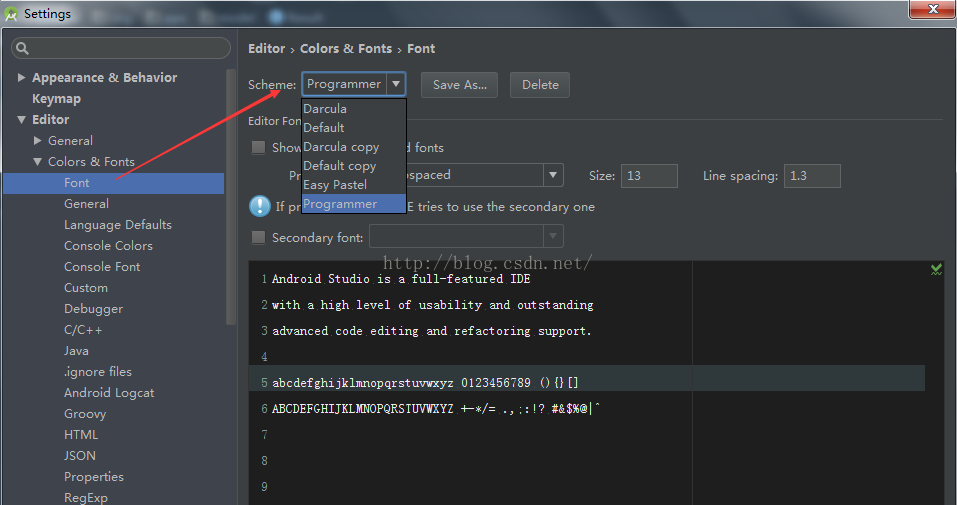957x505 pixels.
Task: Click the font Size field
Action: click(x=649, y=176)
